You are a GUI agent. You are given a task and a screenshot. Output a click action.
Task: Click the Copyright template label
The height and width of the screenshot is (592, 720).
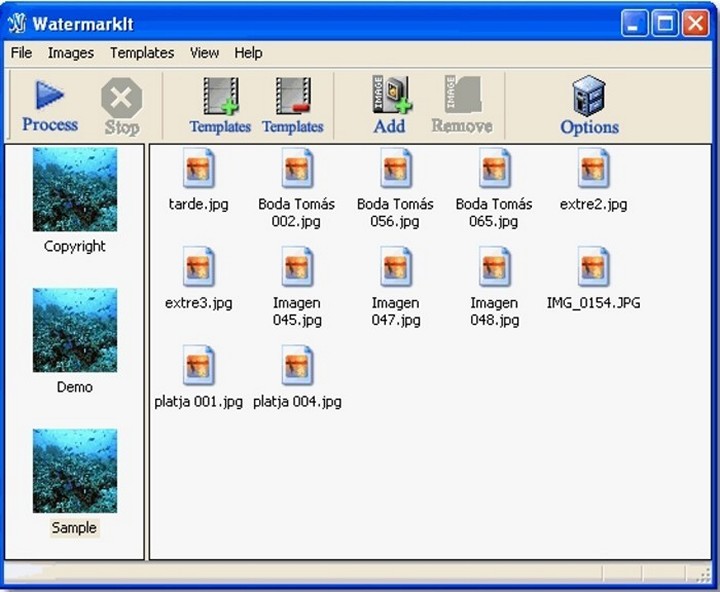74,246
